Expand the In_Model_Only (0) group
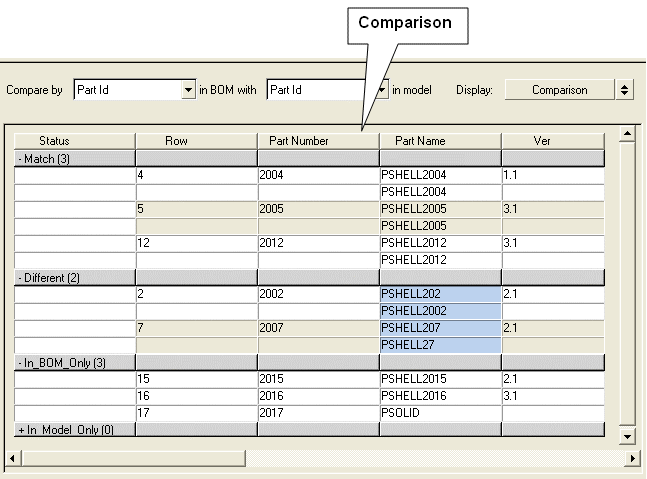Screen dimensions: 647x479 coord(21,430)
